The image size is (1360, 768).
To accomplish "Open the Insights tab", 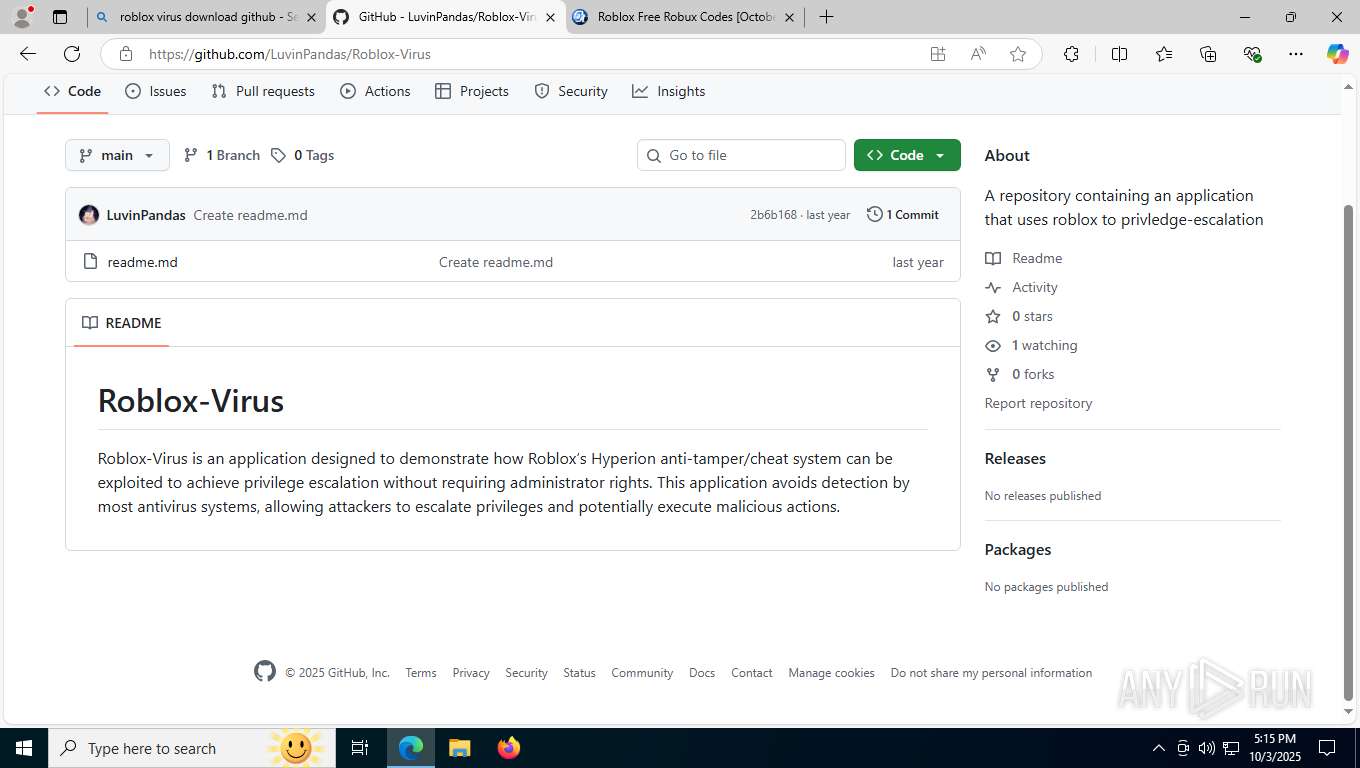I will (669, 91).
